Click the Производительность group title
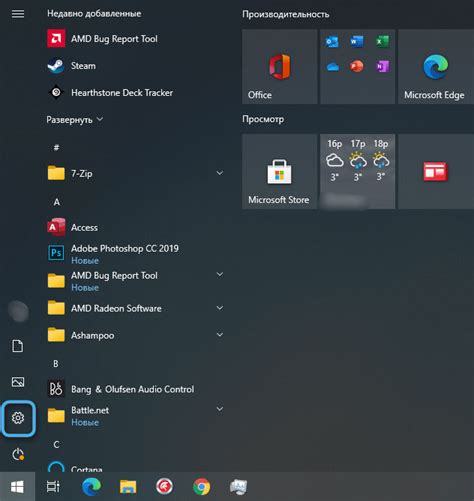 click(x=286, y=14)
